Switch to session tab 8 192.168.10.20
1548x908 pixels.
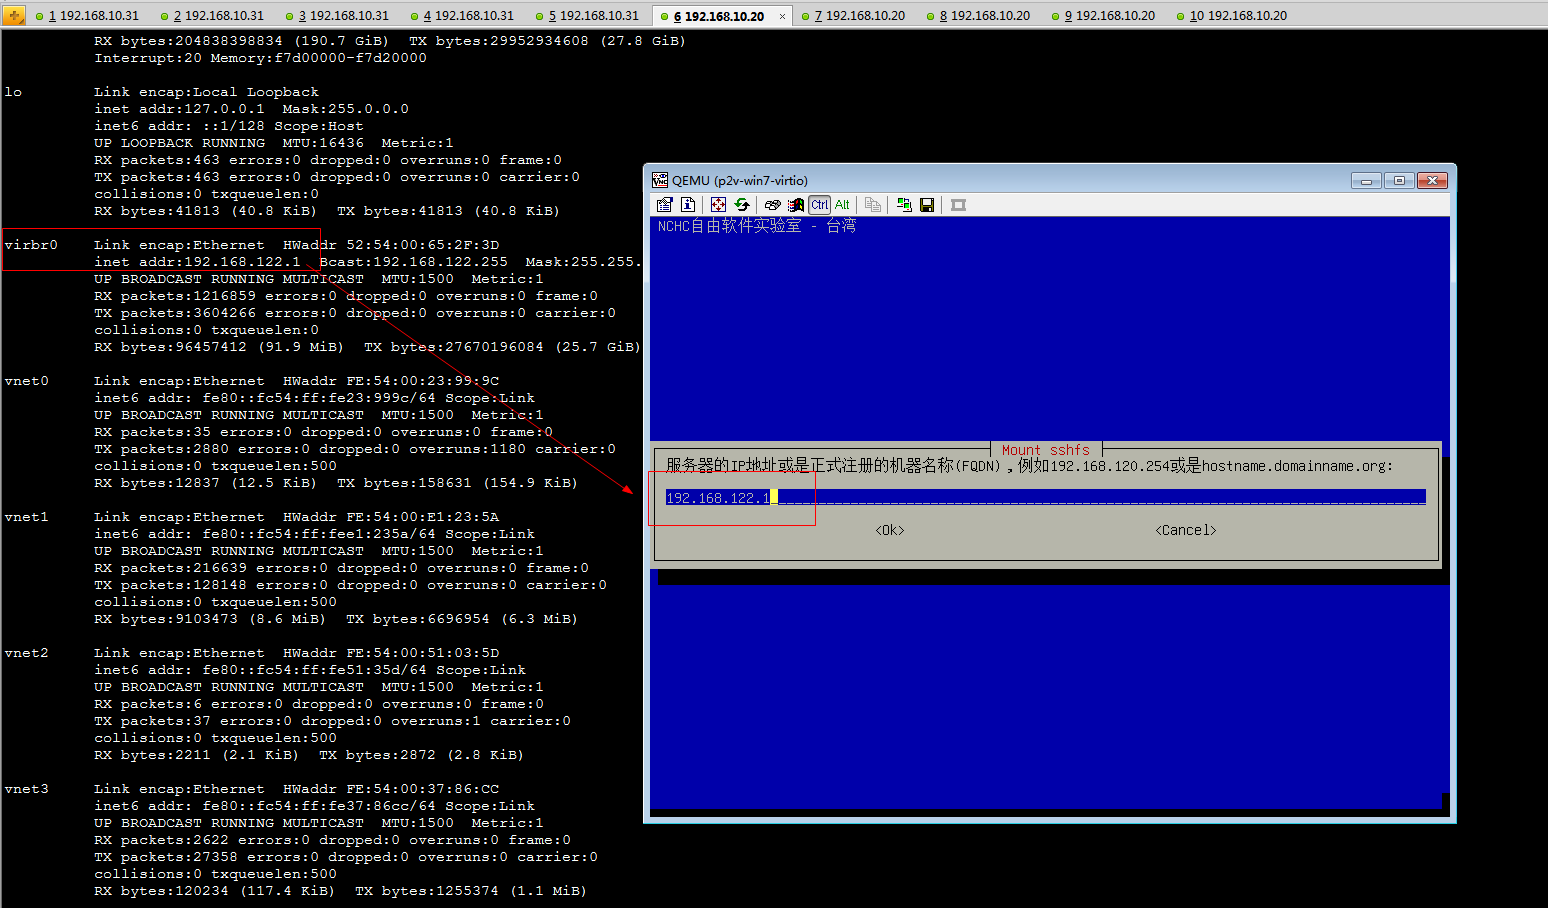977,16
